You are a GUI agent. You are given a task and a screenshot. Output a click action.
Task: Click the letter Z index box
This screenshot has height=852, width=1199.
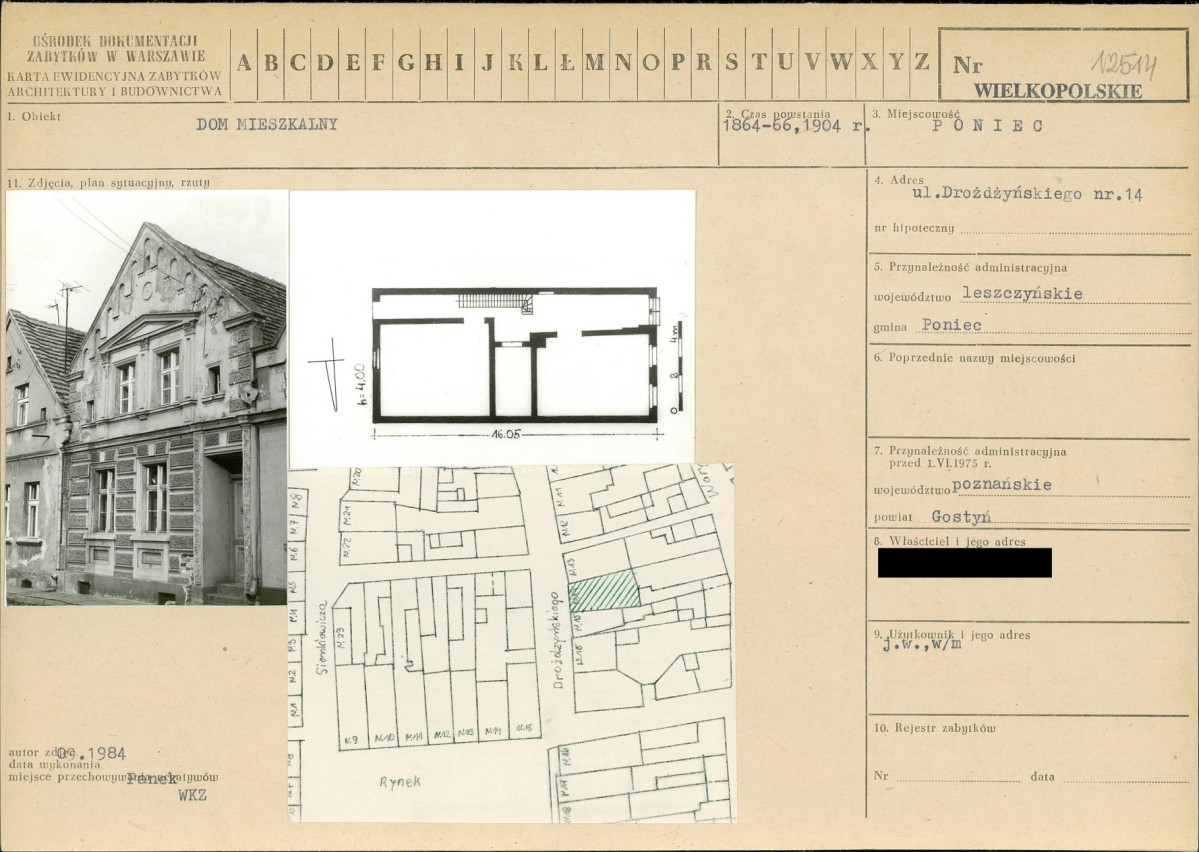coord(922,64)
